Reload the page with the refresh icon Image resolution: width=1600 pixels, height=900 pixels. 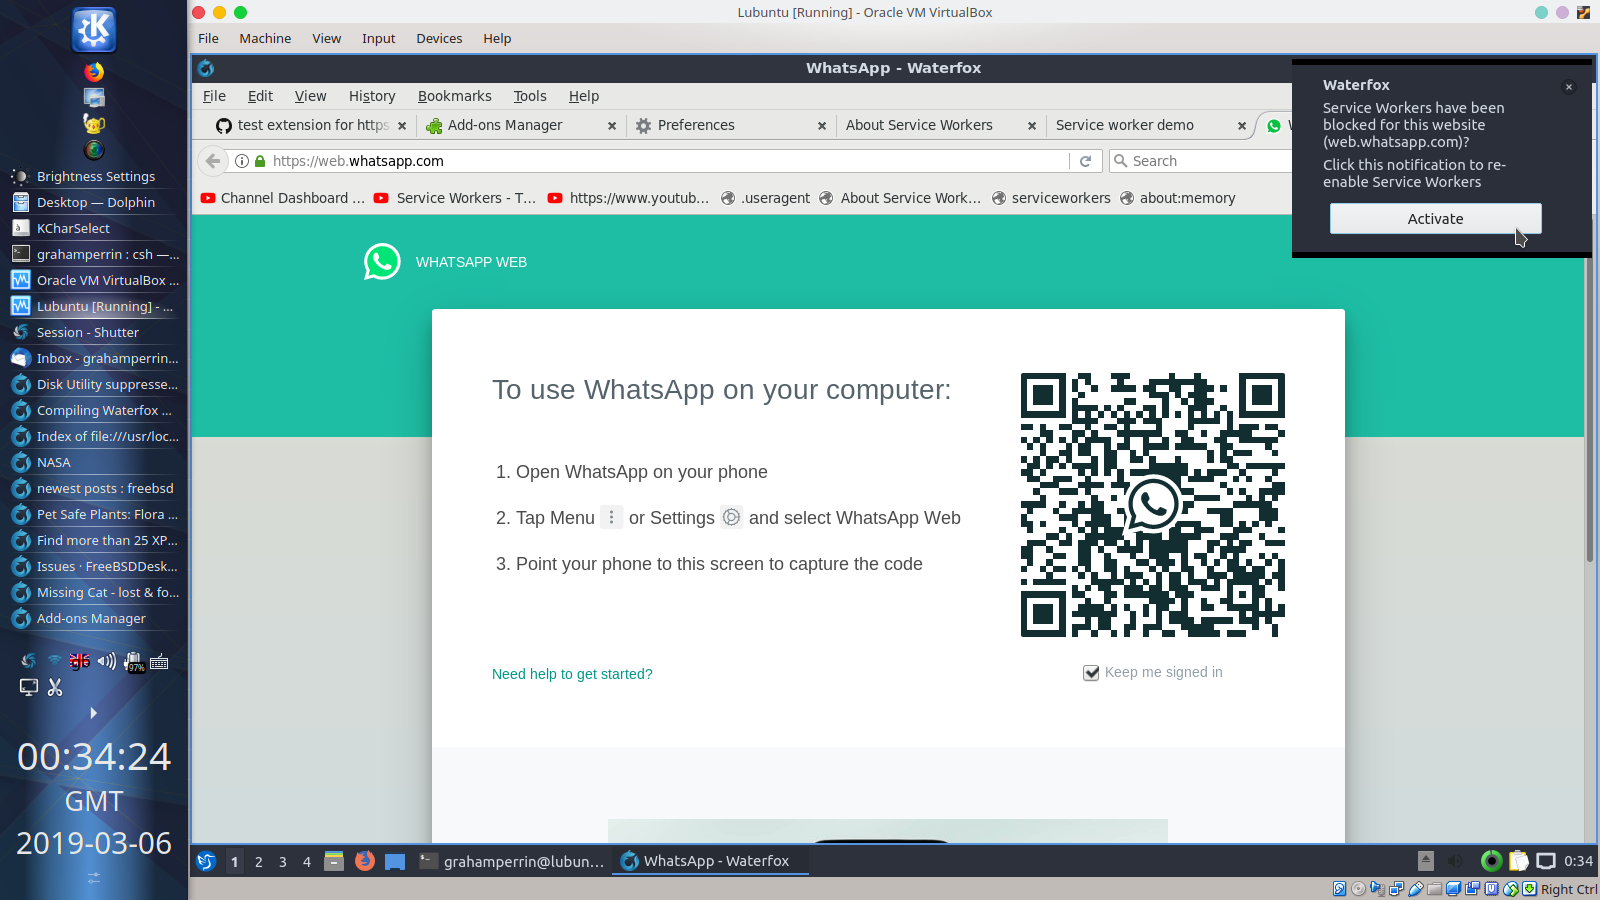1085,161
